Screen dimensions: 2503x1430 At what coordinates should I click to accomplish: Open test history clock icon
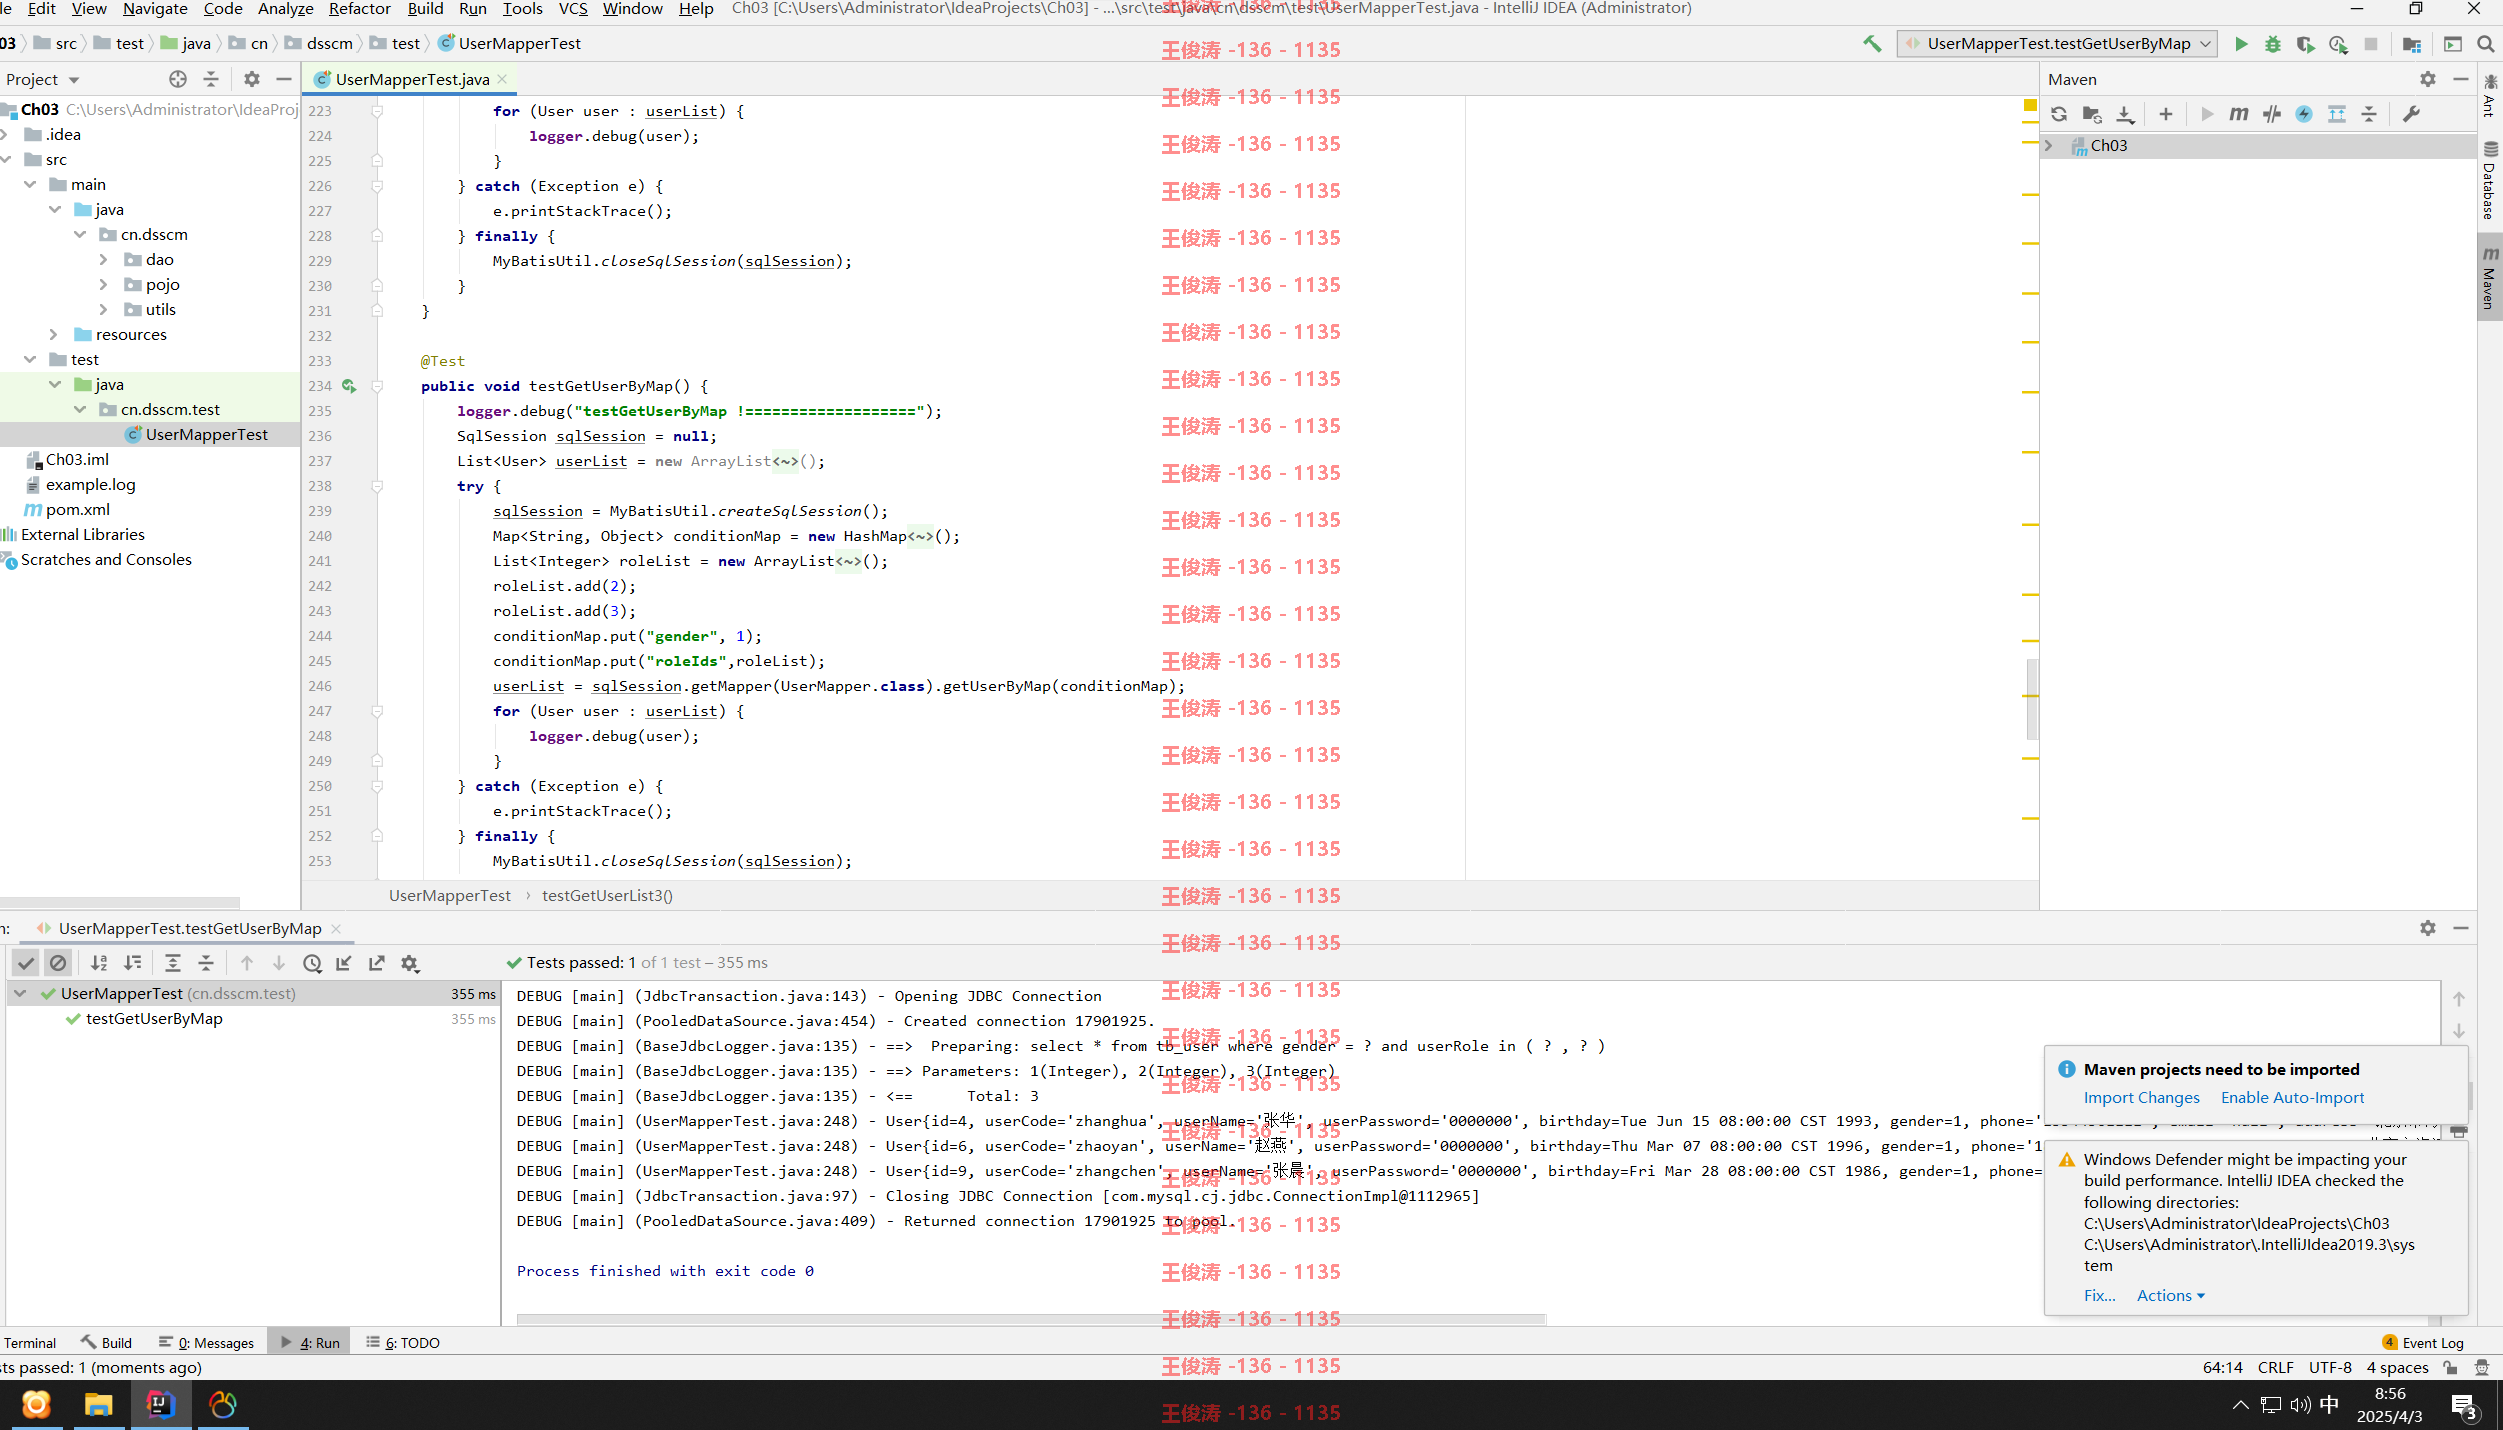click(x=312, y=963)
